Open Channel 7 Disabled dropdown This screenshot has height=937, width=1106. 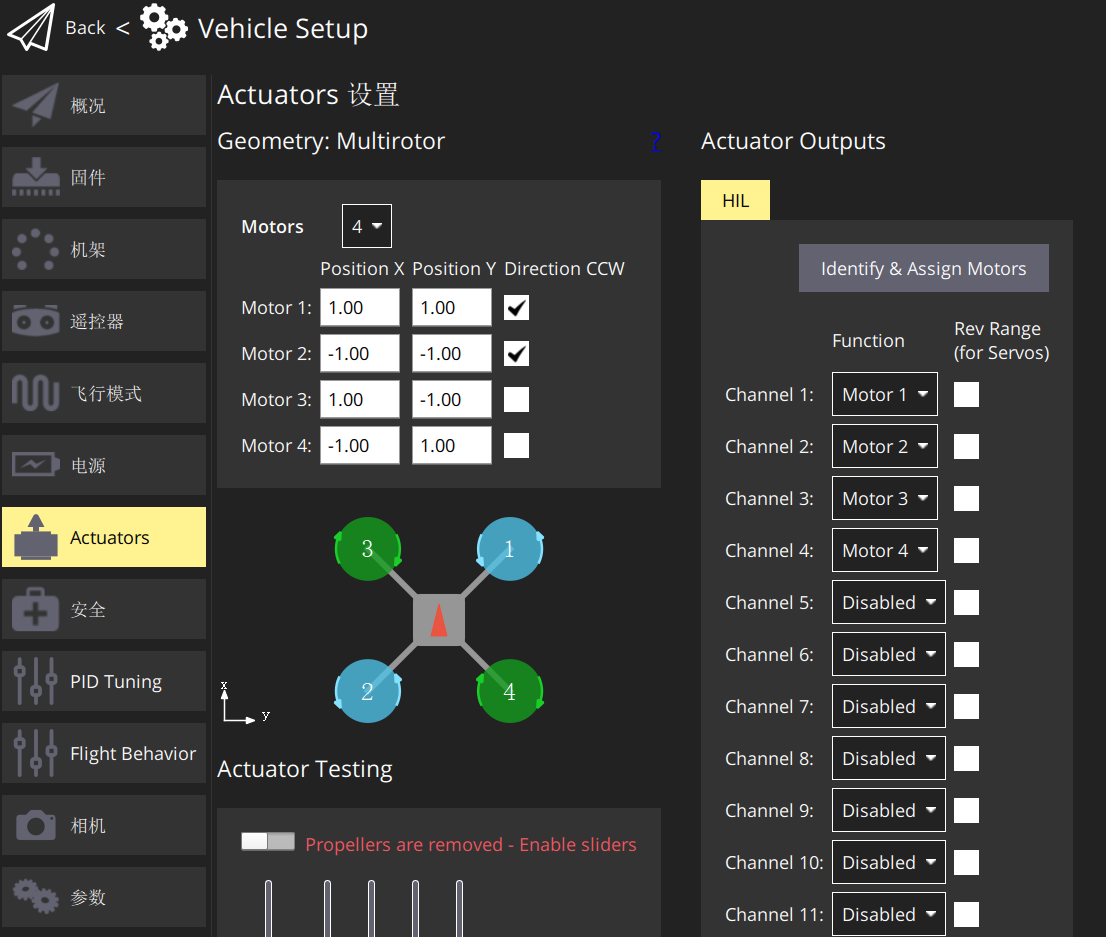(889, 706)
